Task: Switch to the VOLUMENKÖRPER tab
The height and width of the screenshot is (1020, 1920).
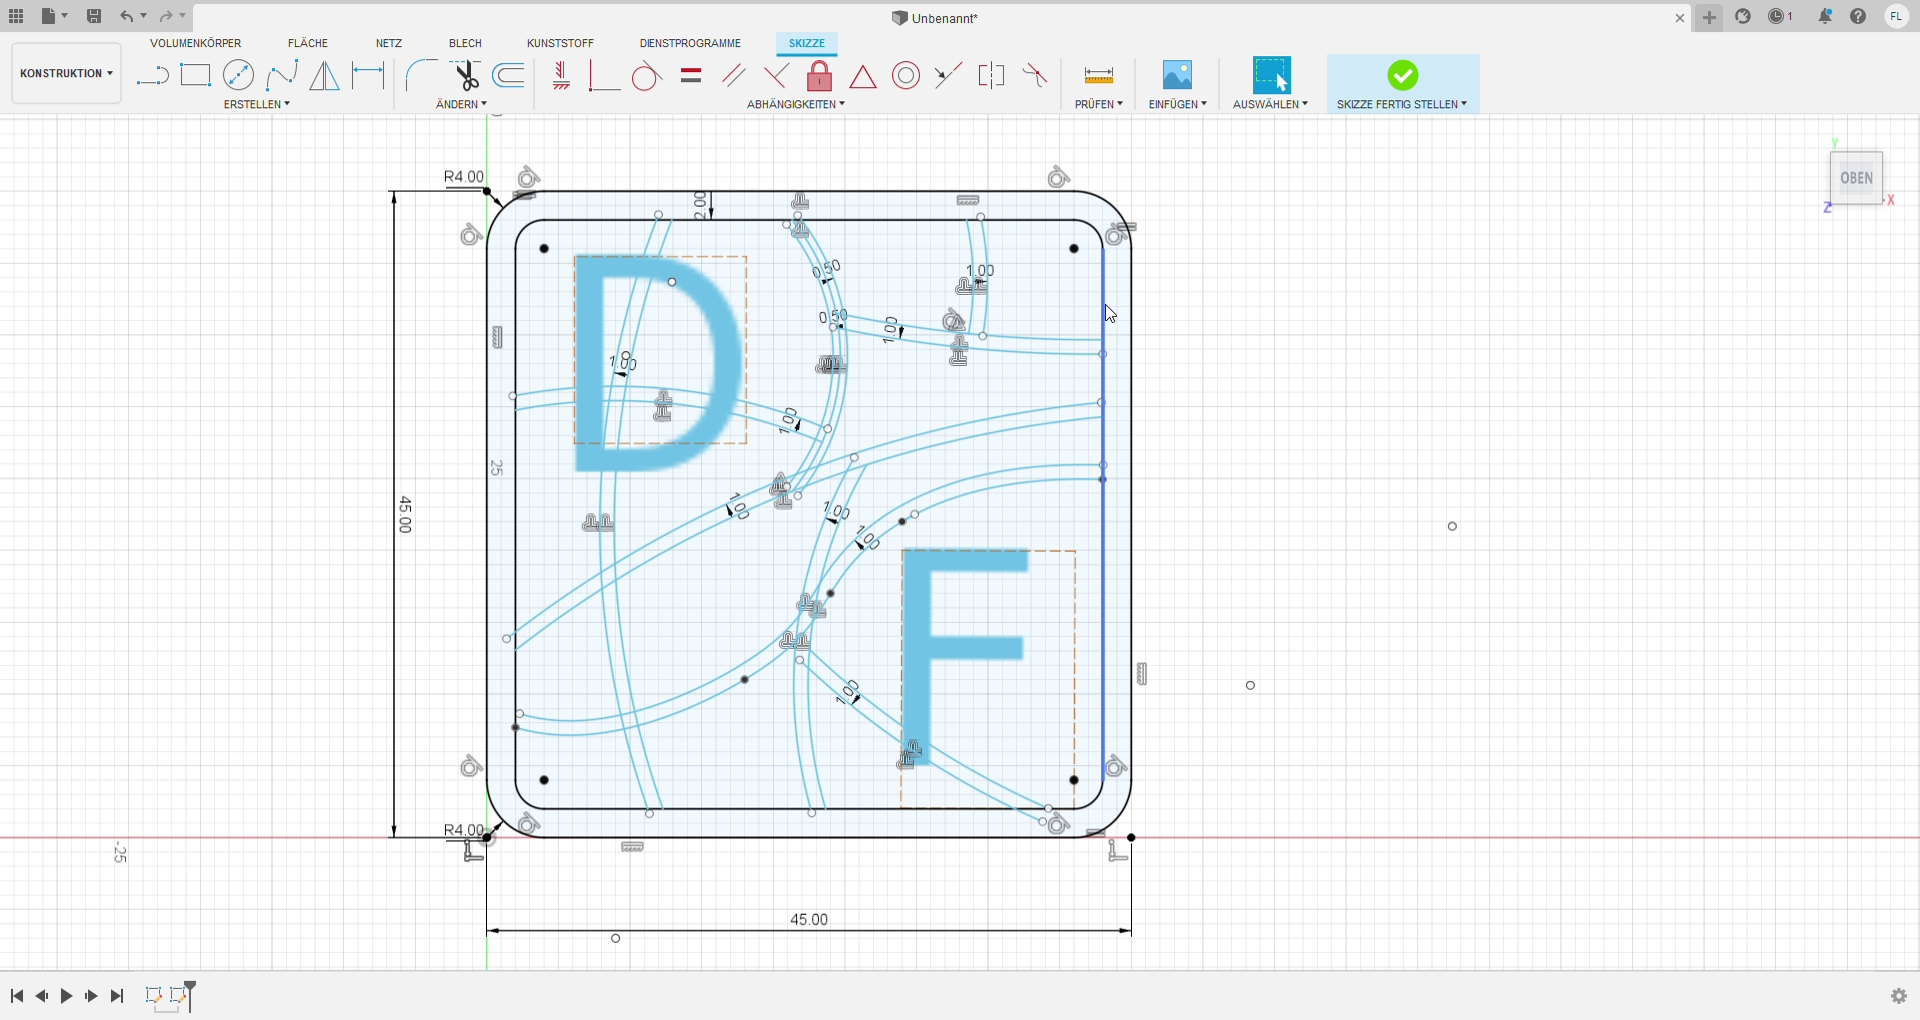Action: pyautogui.click(x=195, y=43)
